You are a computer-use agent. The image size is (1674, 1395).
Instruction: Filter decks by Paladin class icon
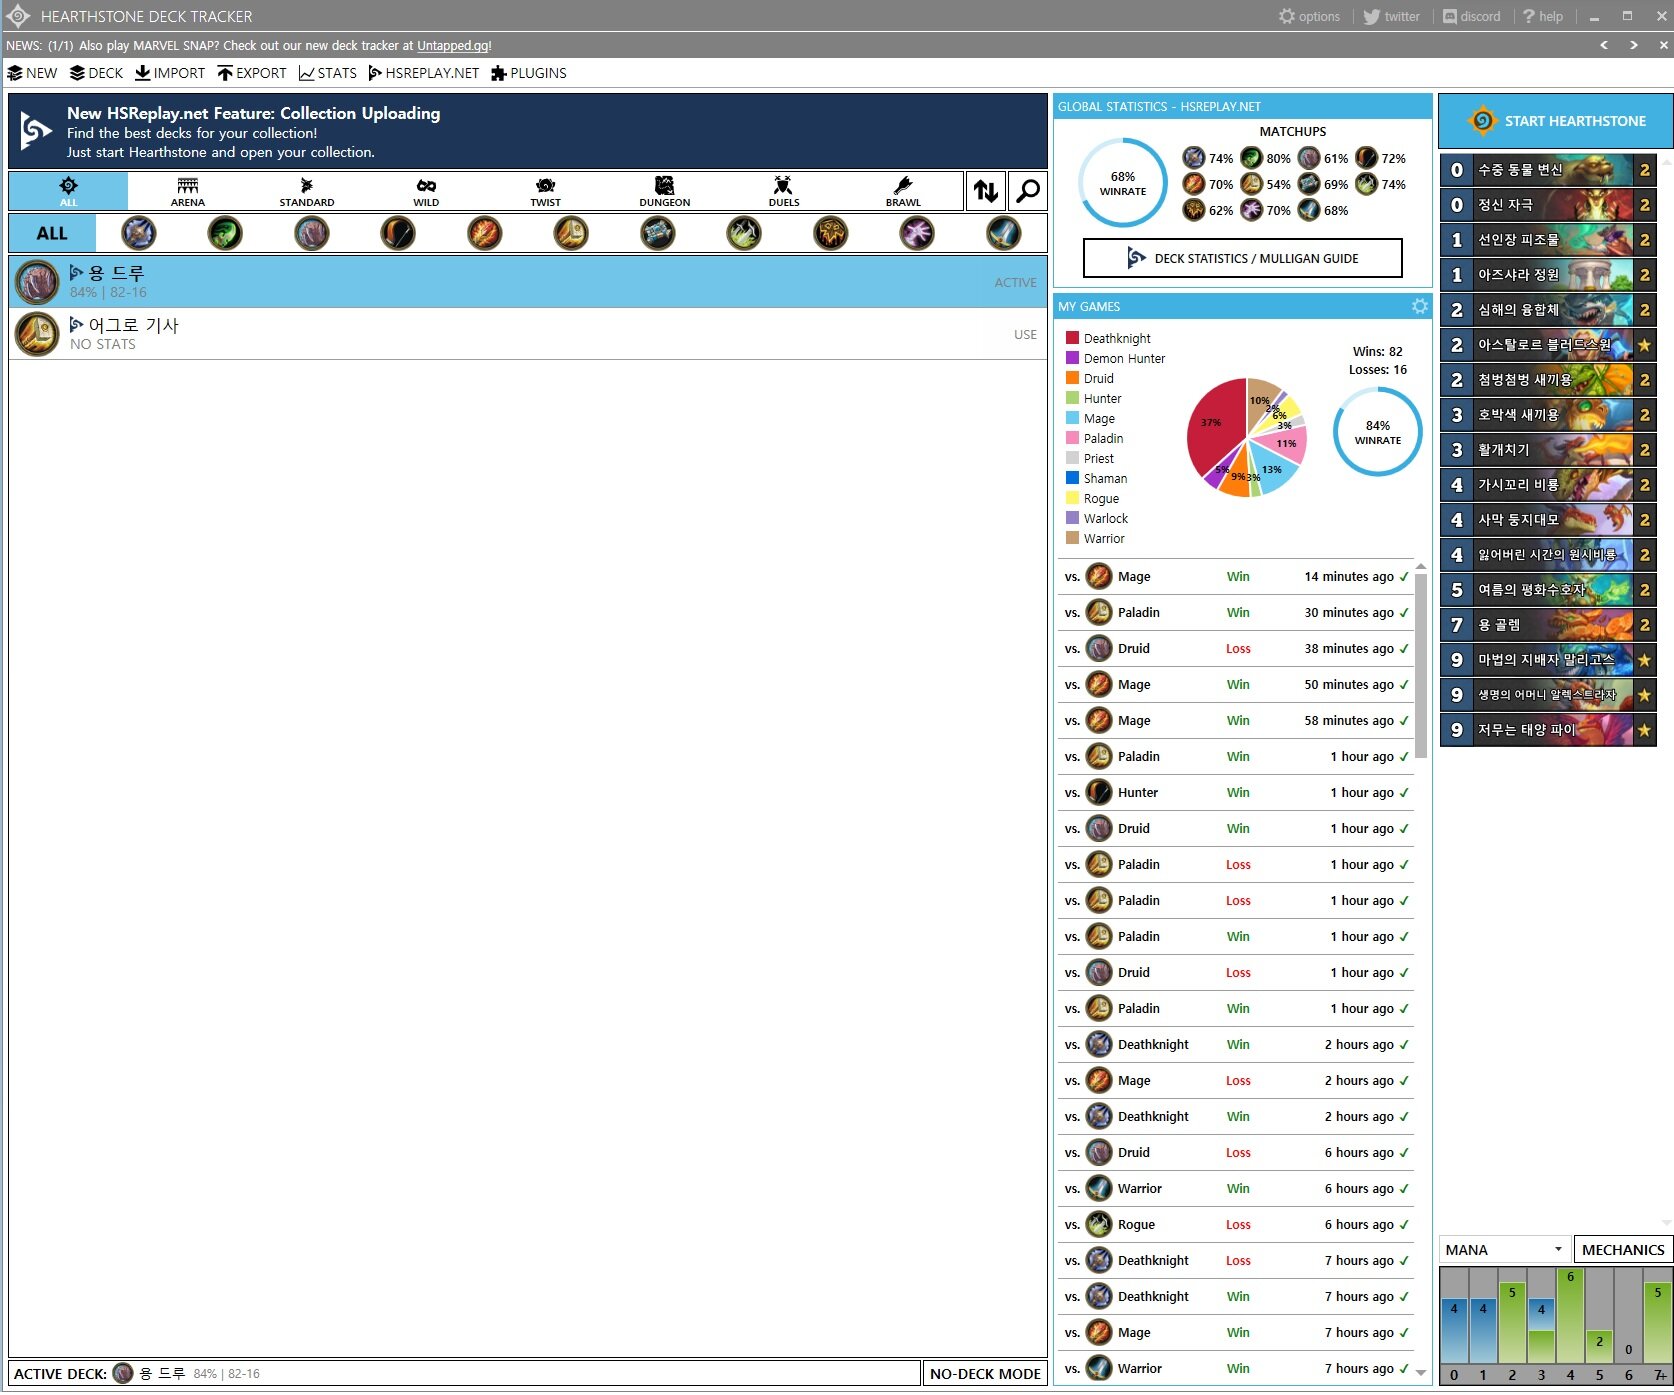coord(571,233)
